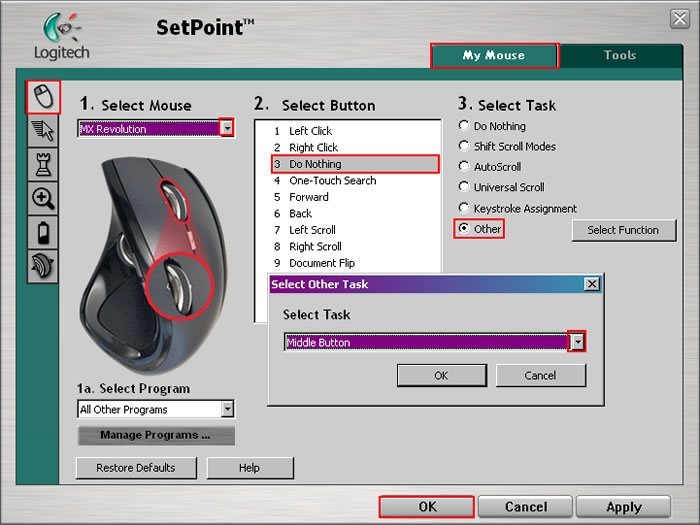This screenshot has height=525, width=700.
Task: Open the pointer movement settings sidebar icon
Action: point(43,131)
